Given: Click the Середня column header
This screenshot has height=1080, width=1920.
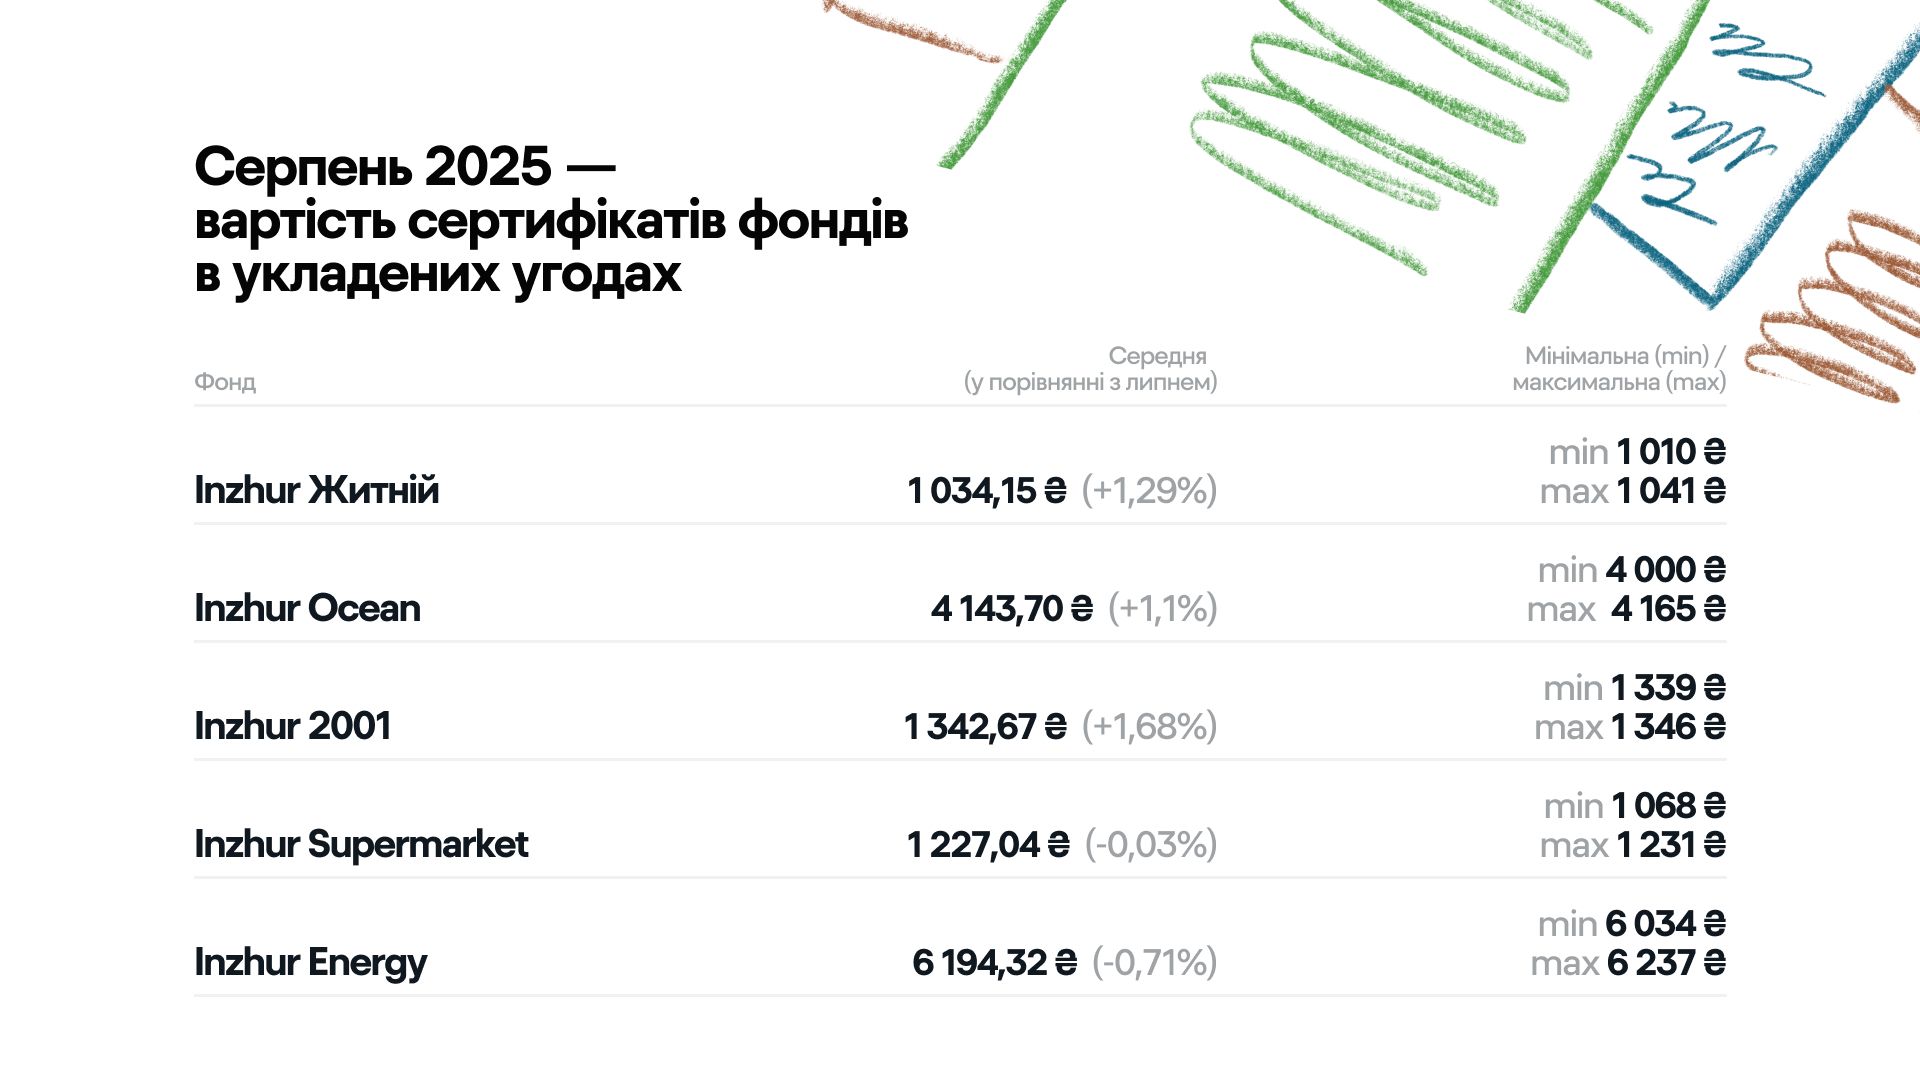Looking at the screenshot, I should pos(1091,369).
